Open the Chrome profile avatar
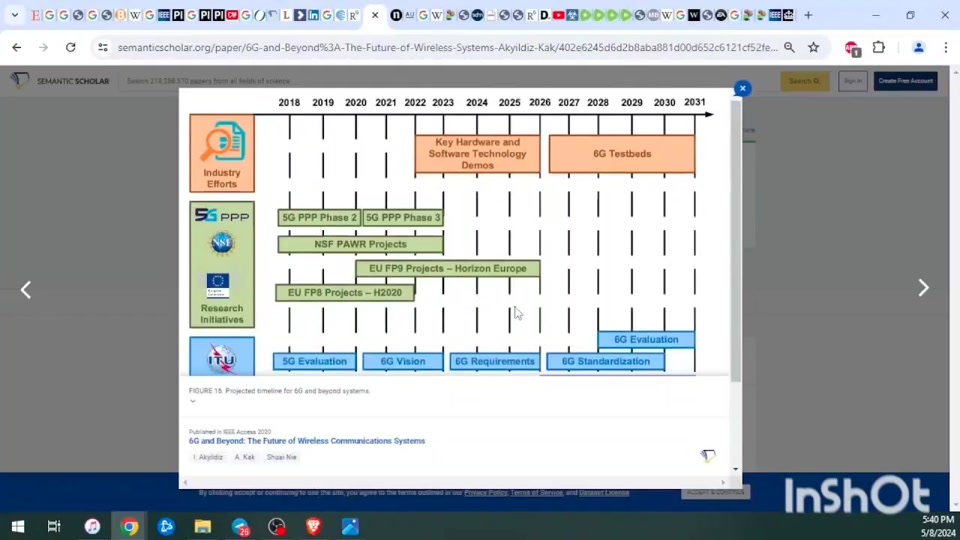 pos(918,47)
